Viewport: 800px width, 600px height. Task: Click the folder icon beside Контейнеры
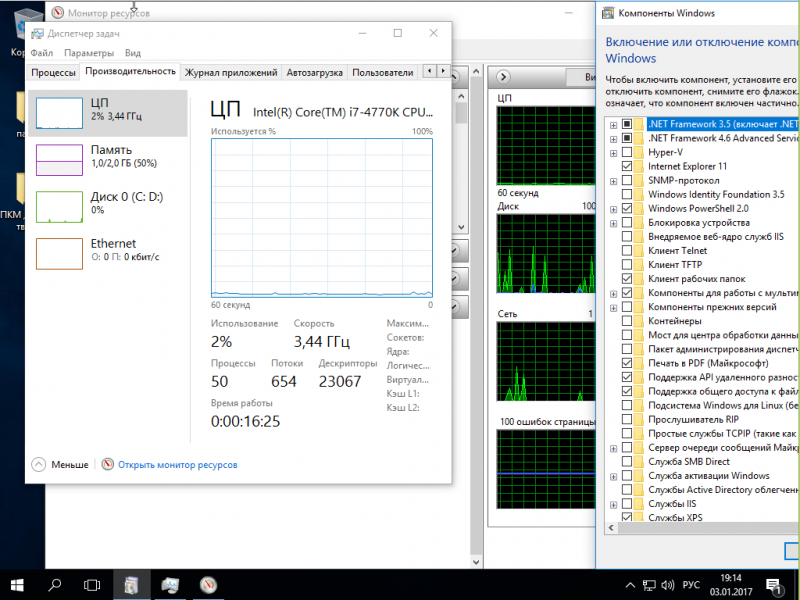[639, 321]
